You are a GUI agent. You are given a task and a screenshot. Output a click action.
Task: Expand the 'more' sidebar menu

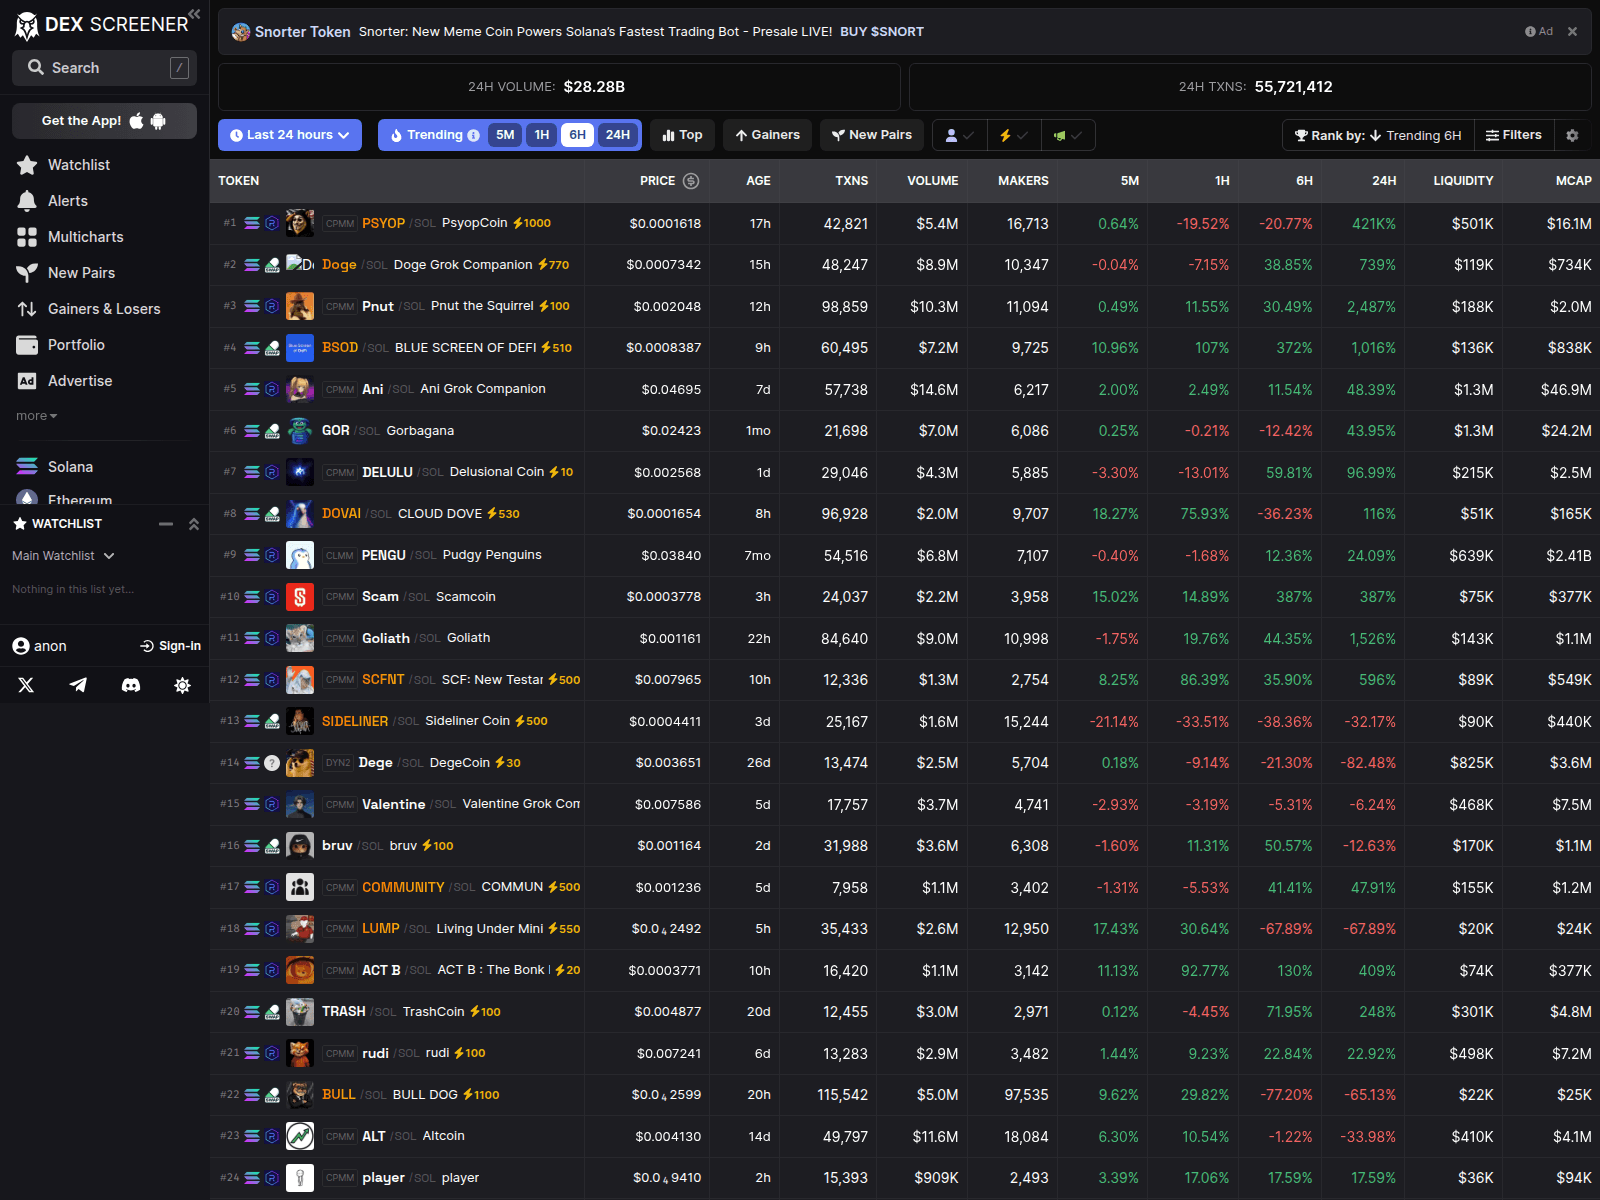(35, 415)
